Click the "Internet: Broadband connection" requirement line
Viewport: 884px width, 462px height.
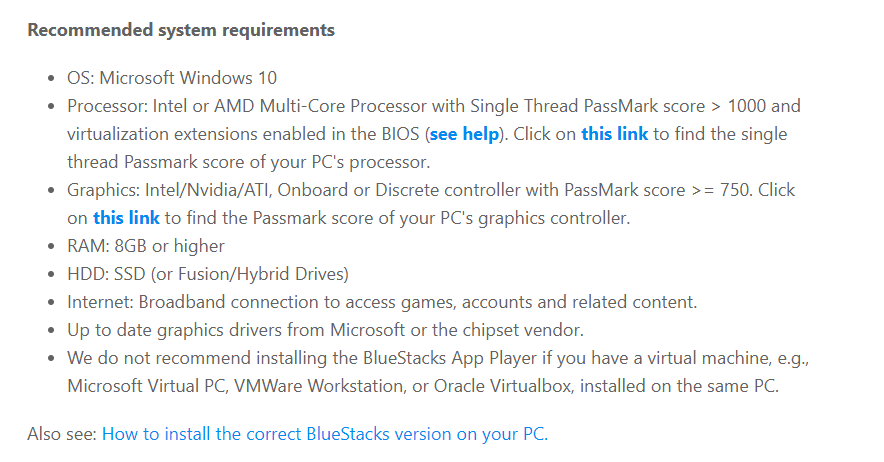382,302
